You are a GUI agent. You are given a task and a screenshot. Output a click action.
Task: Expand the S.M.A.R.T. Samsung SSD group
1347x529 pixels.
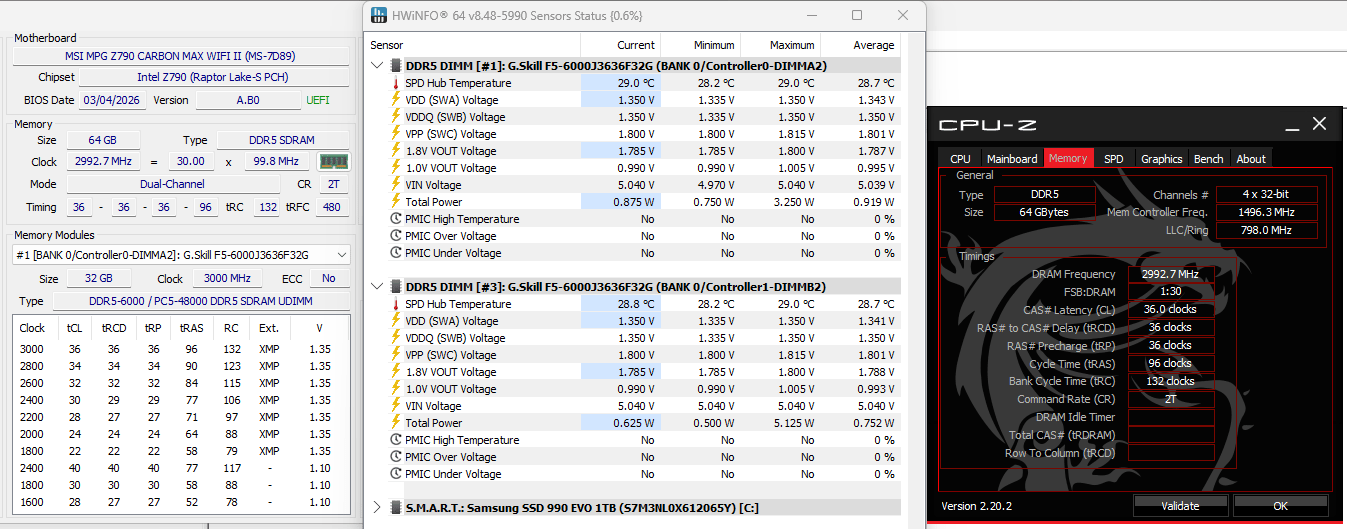click(x=377, y=508)
